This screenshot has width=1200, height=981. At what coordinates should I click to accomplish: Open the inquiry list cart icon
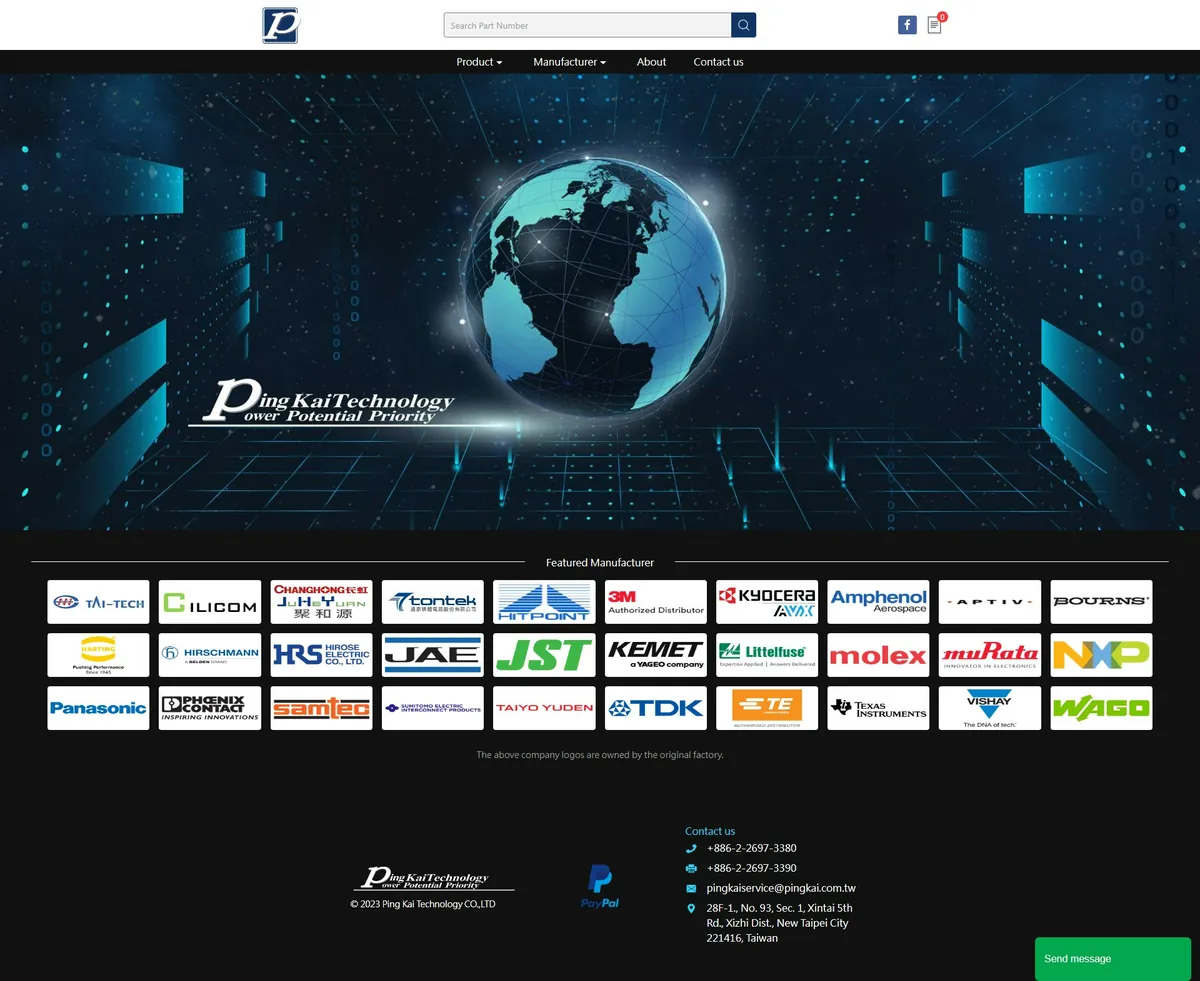(x=934, y=25)
